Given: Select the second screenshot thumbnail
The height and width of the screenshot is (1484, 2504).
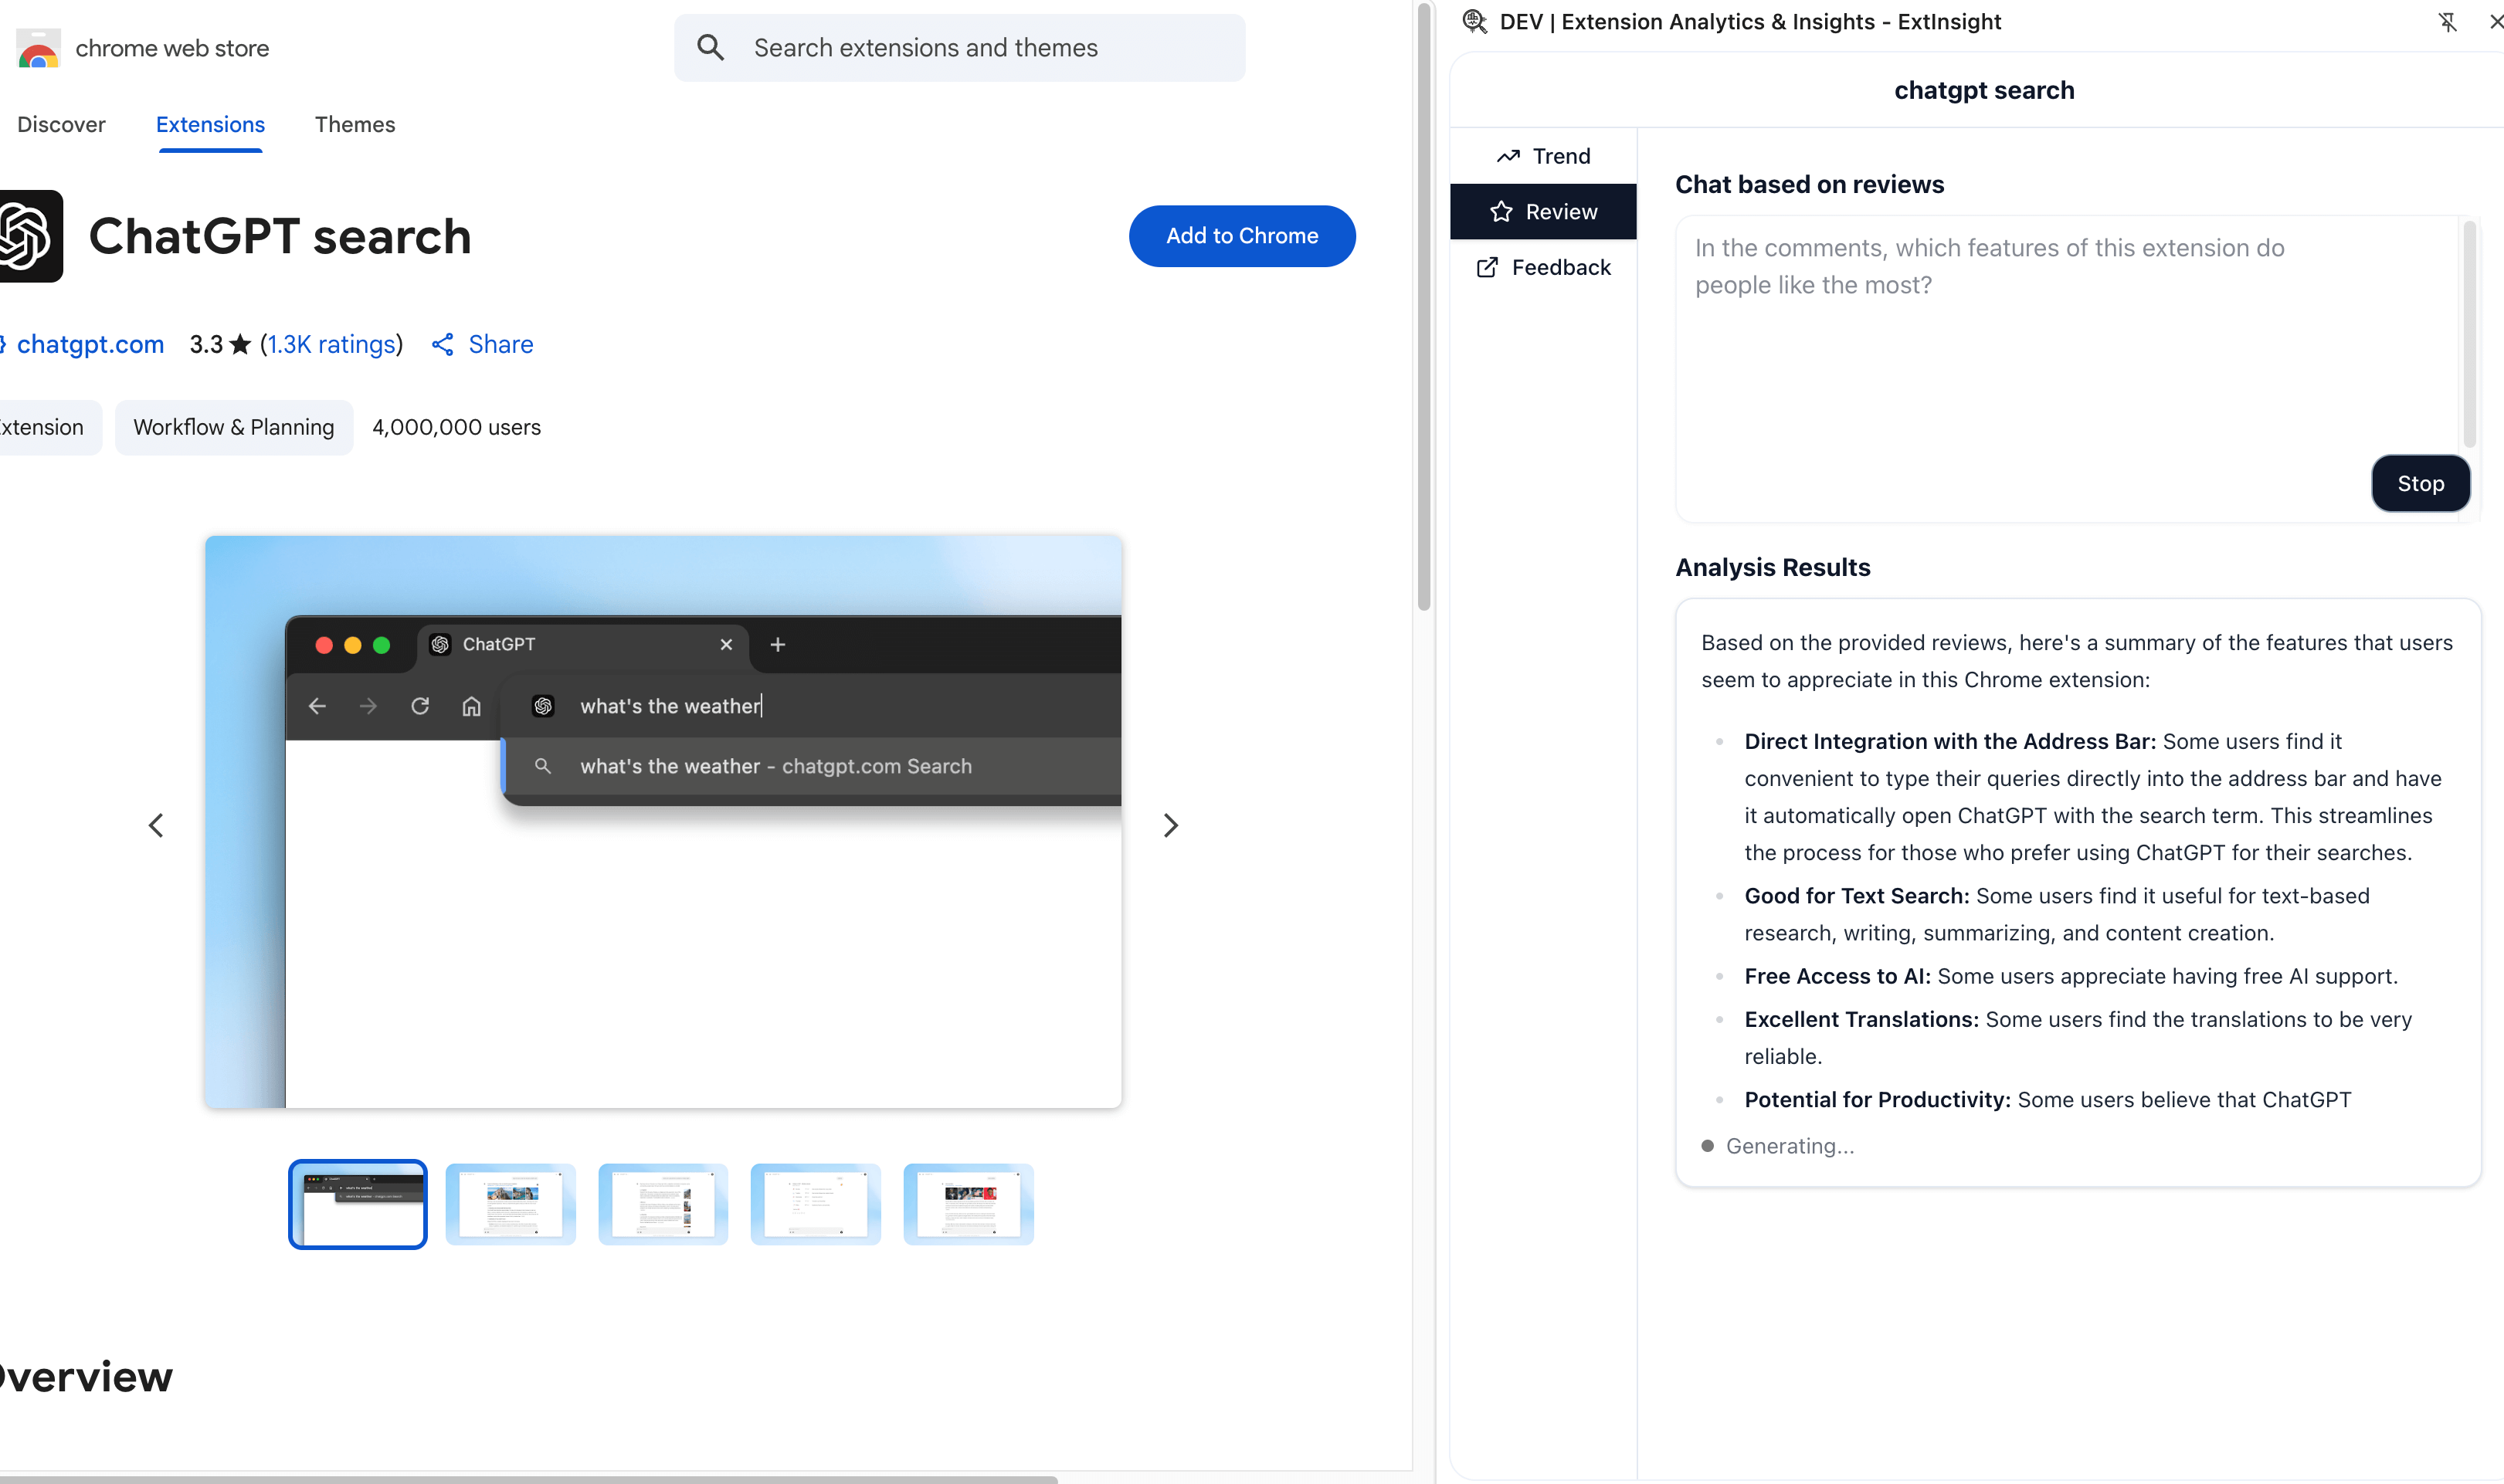Looking at the screenshot, I should pos(510,1203).
